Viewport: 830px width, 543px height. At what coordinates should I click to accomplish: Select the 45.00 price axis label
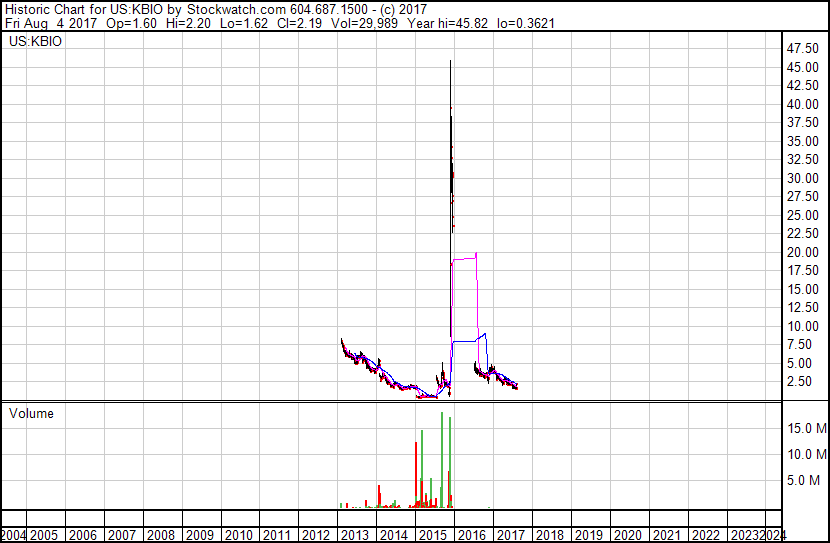(802, 67)
